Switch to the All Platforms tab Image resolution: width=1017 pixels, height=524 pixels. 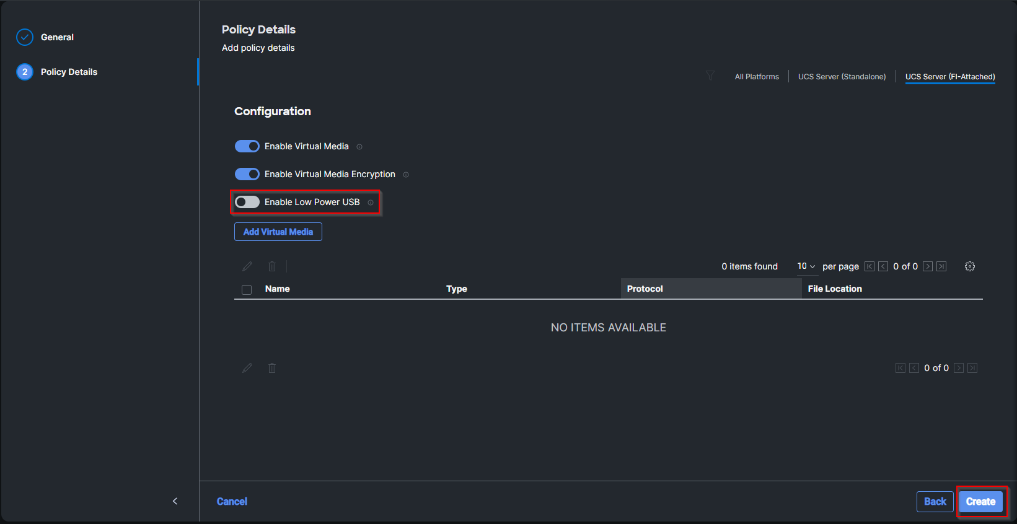pos(756,77)
